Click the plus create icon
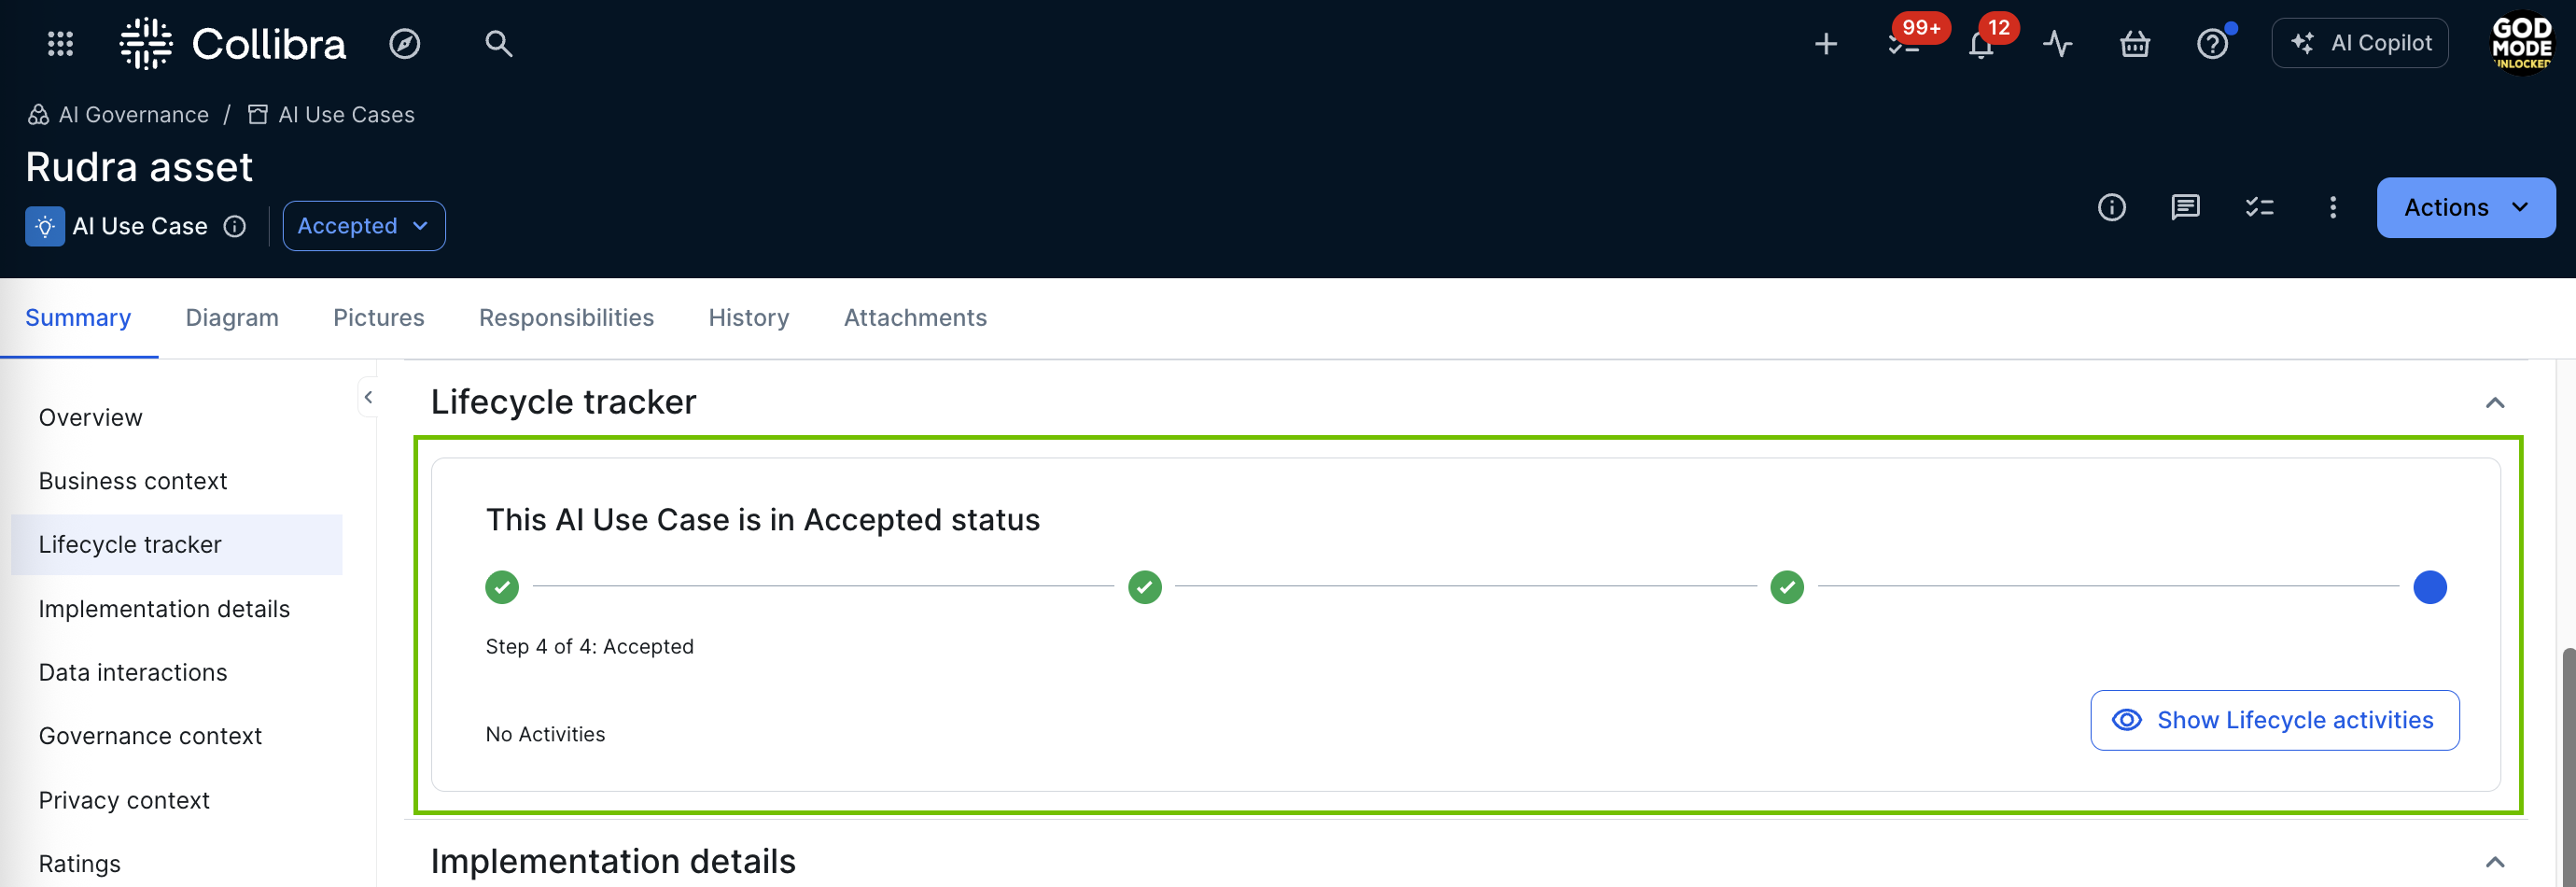2576x887 pixels. pos(1825,44)
